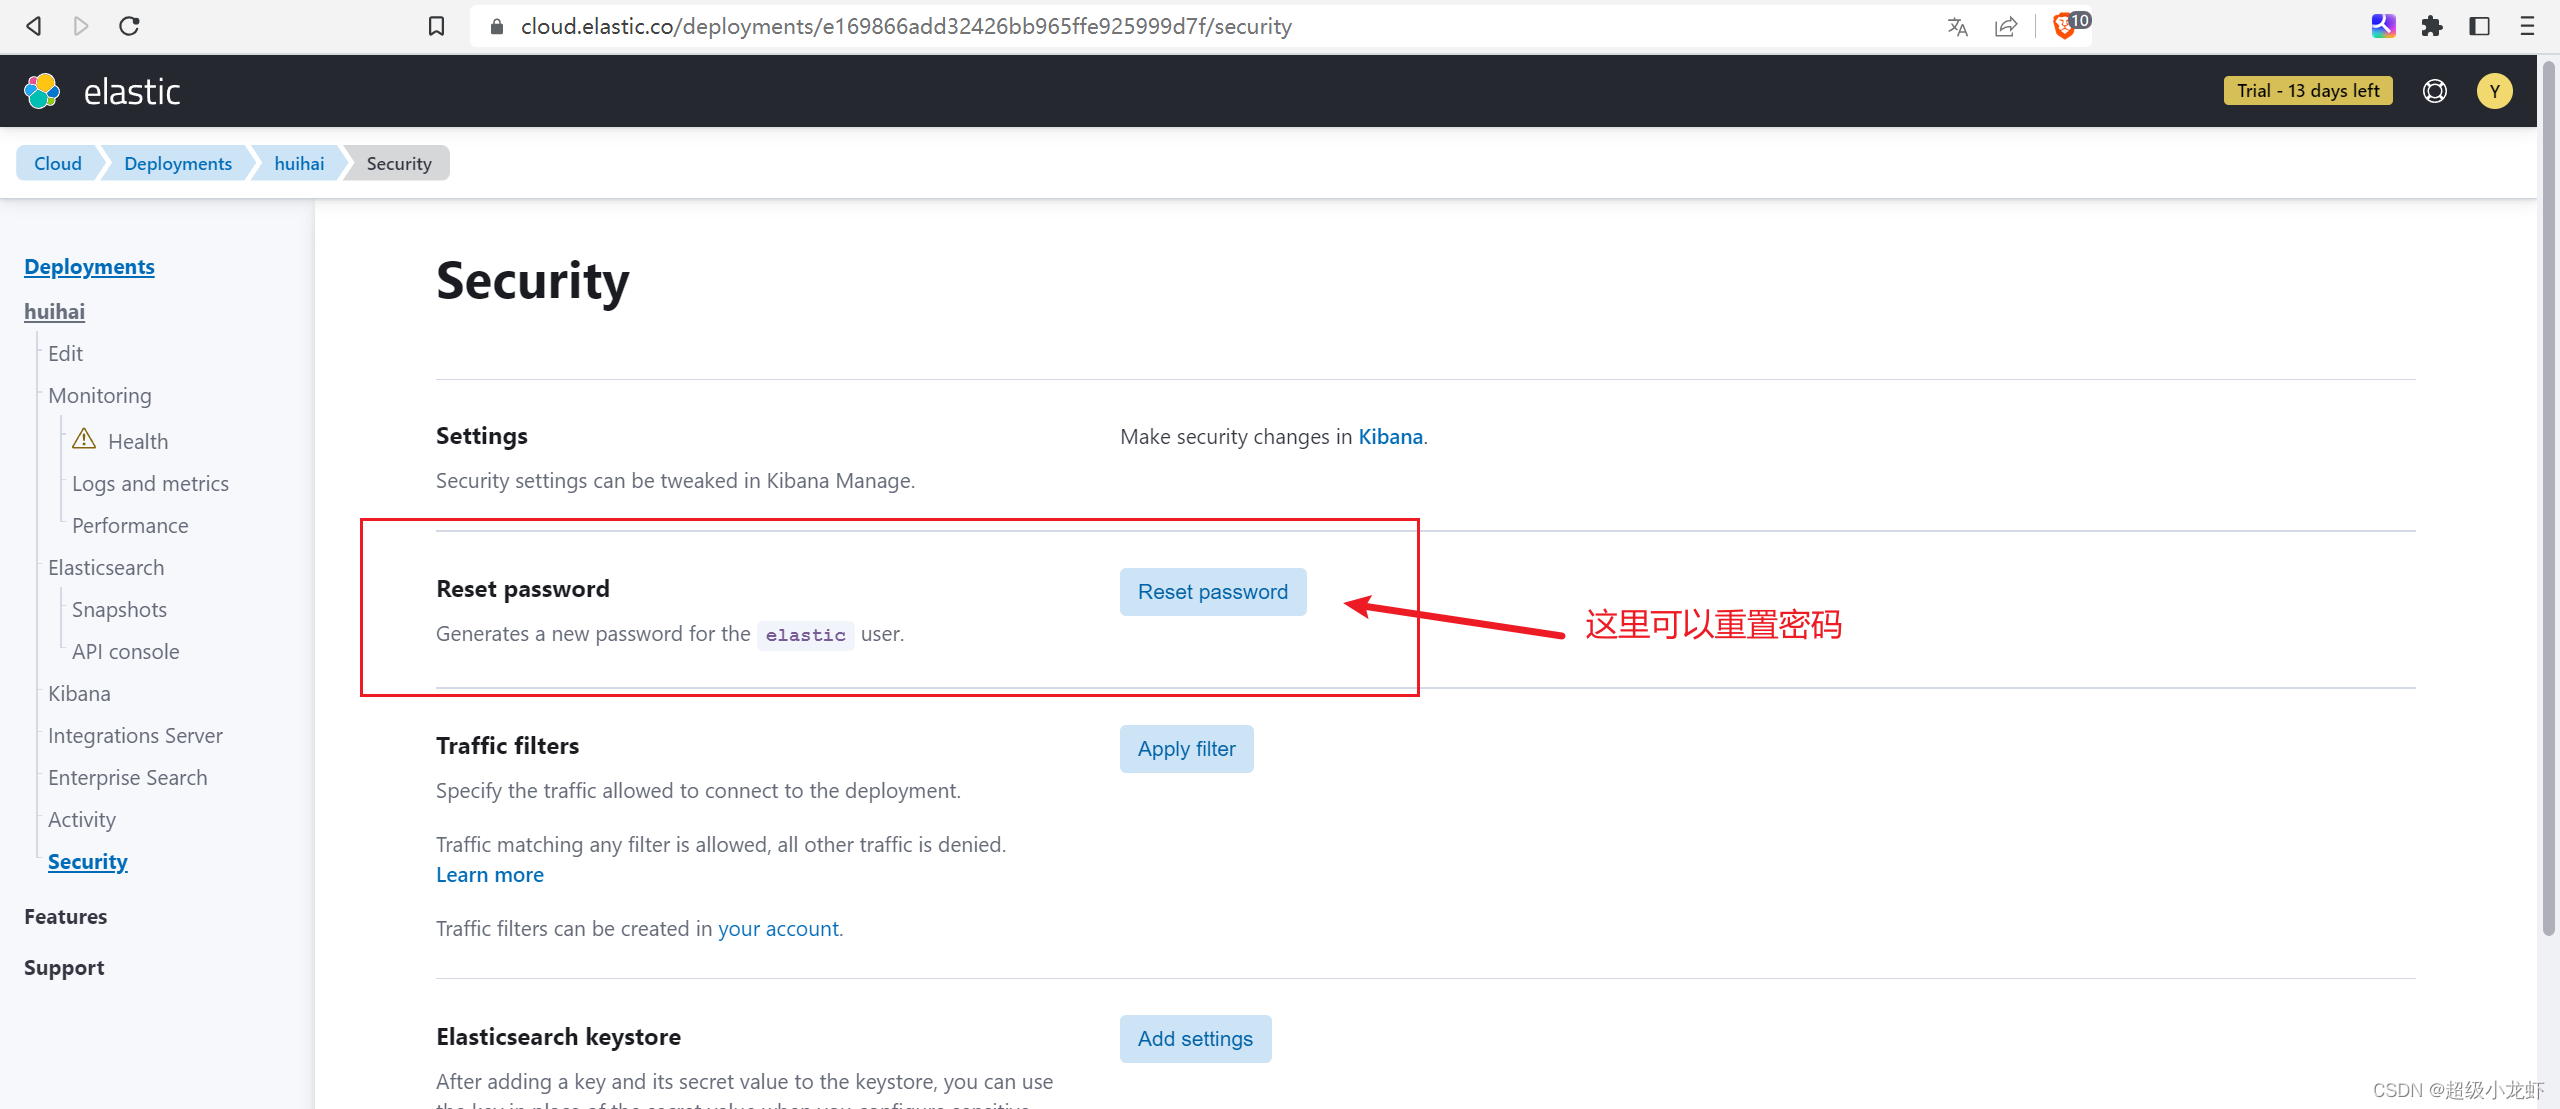Expand the Monitoring section in sidebar
The height and width of the screenshot is (1109, 2560).
tap(100, 395)
